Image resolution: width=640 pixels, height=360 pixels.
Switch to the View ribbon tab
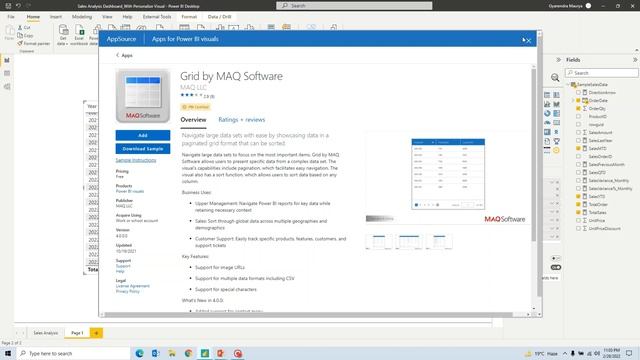tap(107, 17)
